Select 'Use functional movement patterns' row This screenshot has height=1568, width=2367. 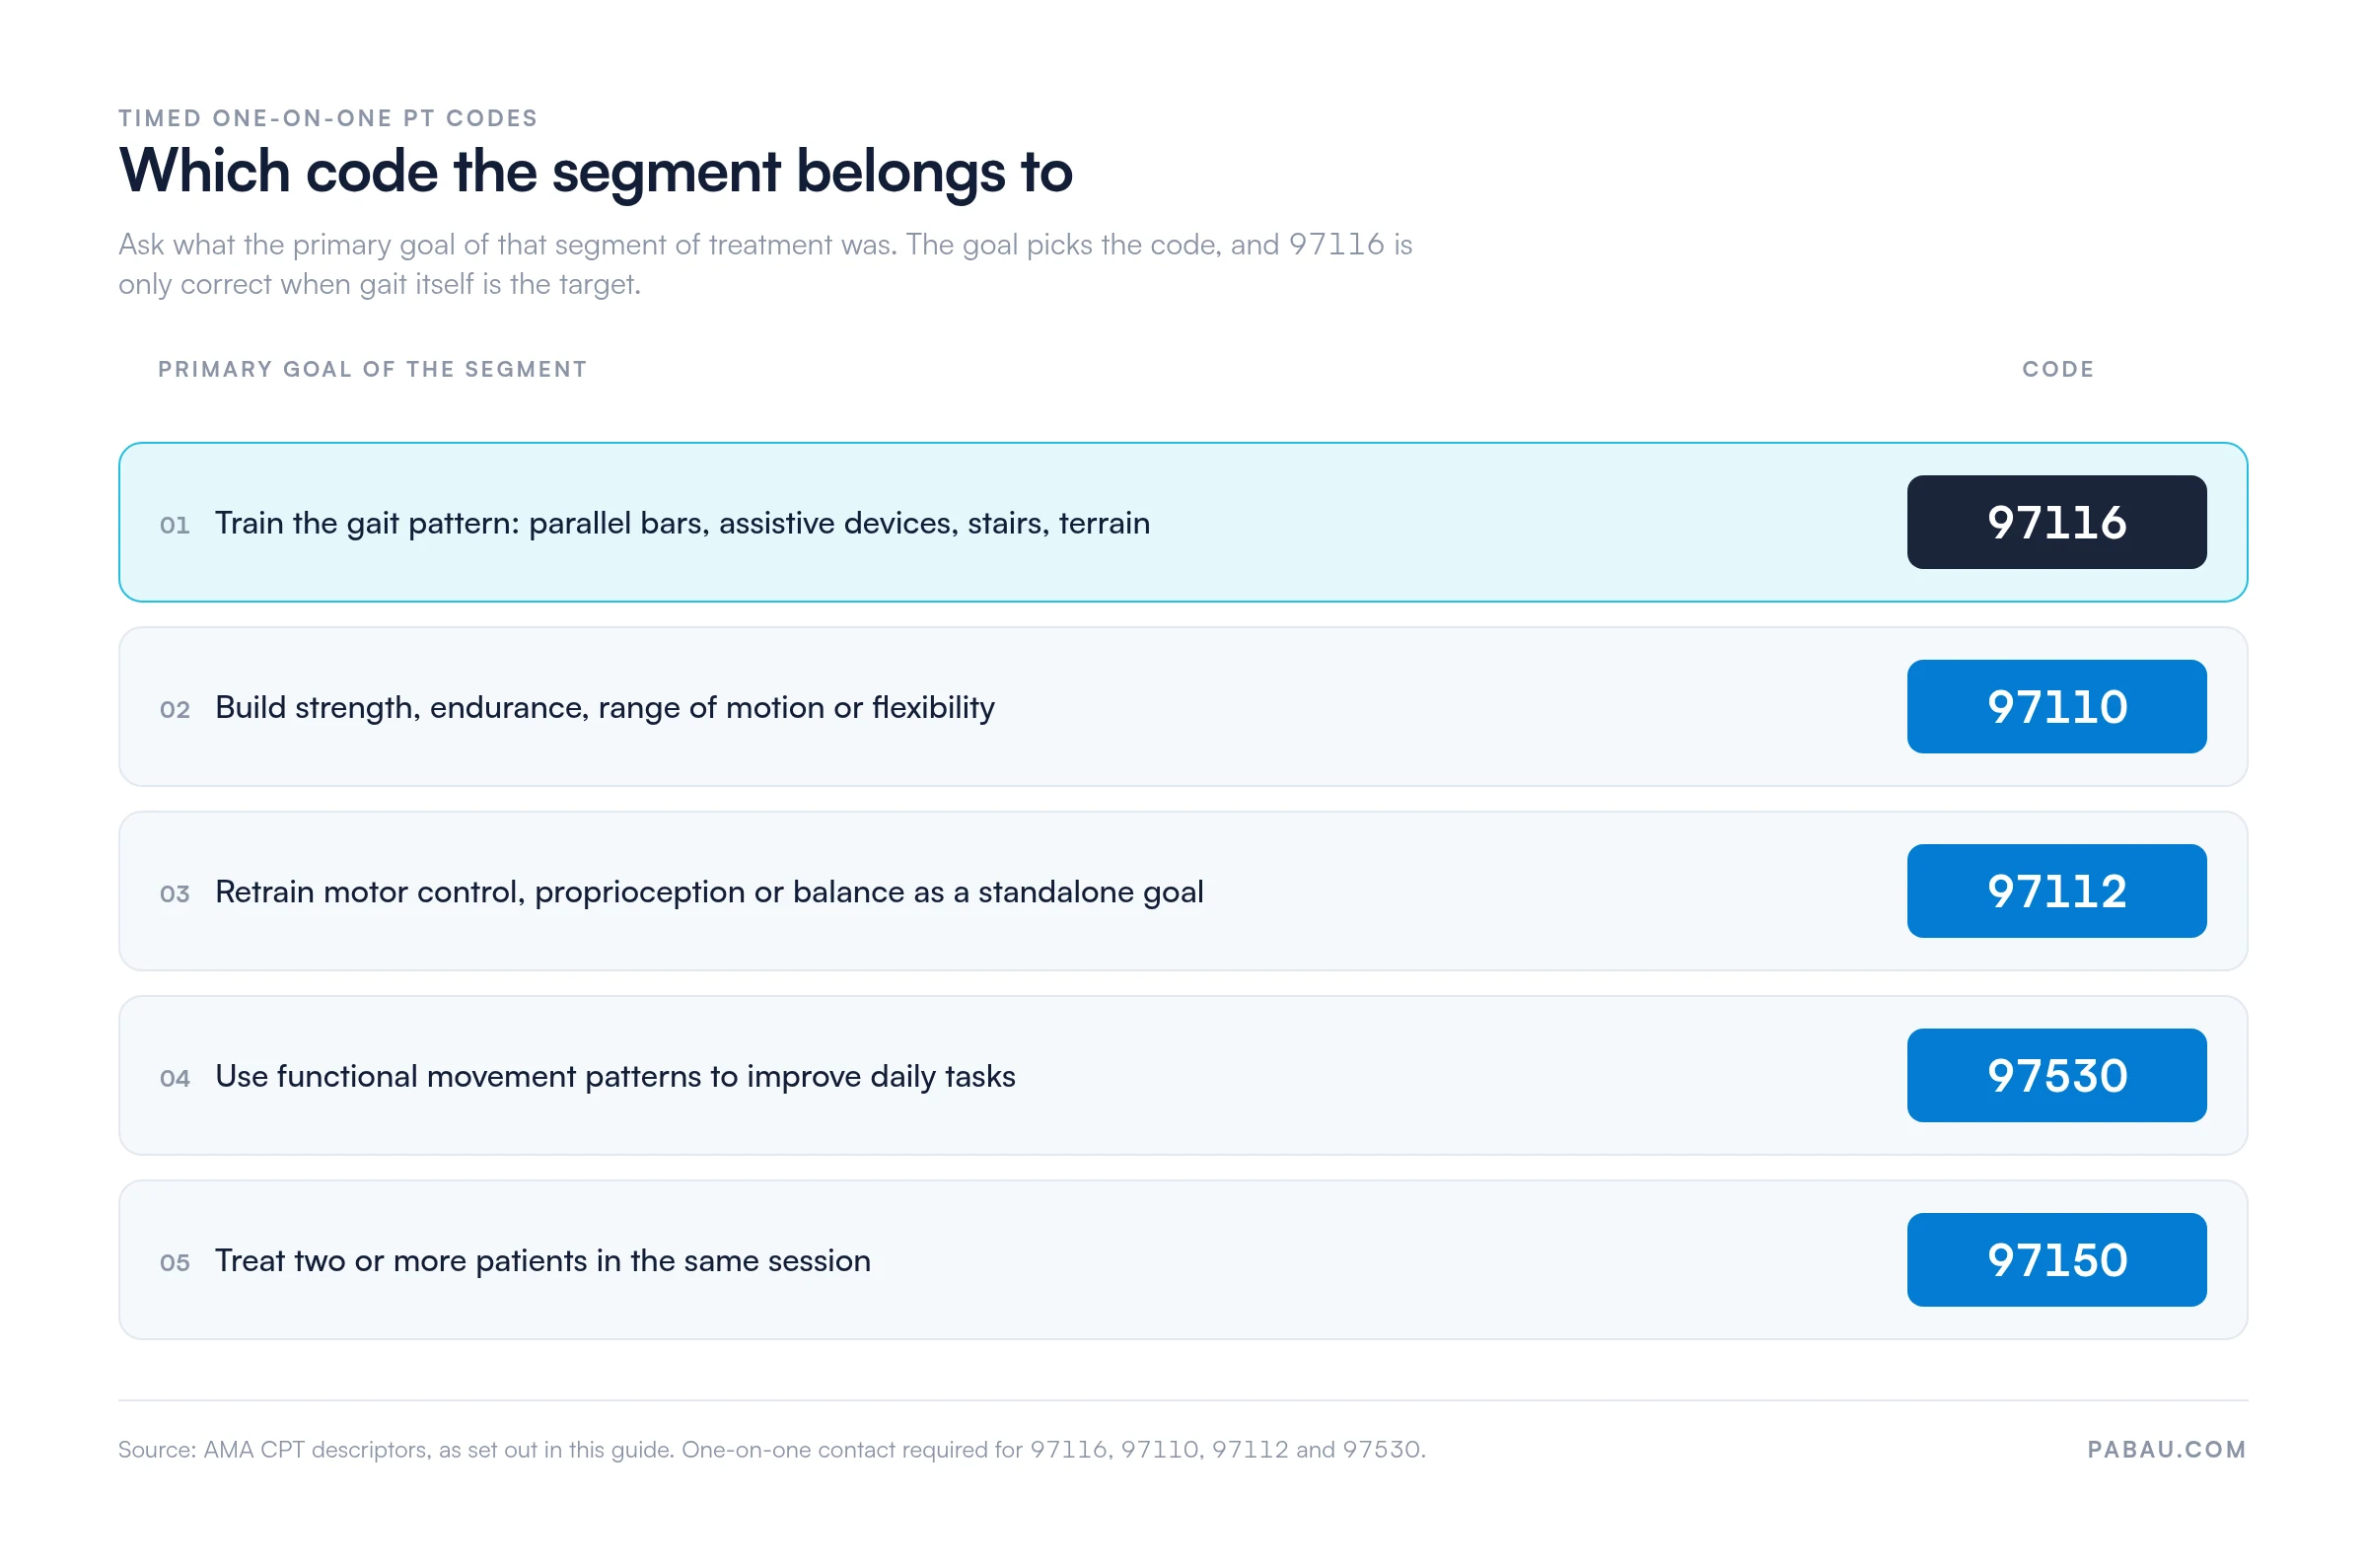coord(1183,1075)
